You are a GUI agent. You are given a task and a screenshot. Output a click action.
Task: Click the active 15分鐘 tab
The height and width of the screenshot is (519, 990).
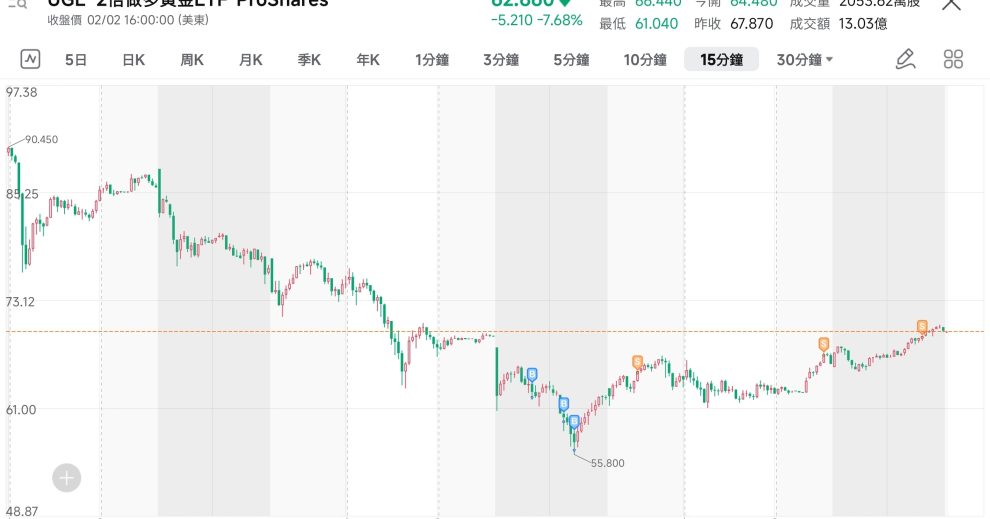[721, 60]
